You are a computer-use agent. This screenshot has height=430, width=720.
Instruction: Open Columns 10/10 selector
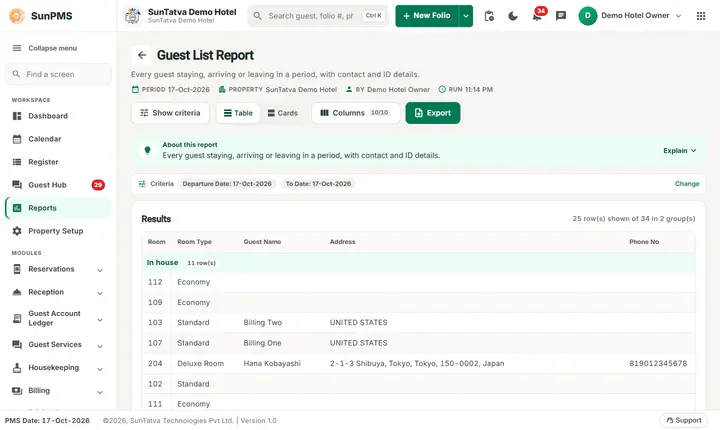(x=355, y=113)
